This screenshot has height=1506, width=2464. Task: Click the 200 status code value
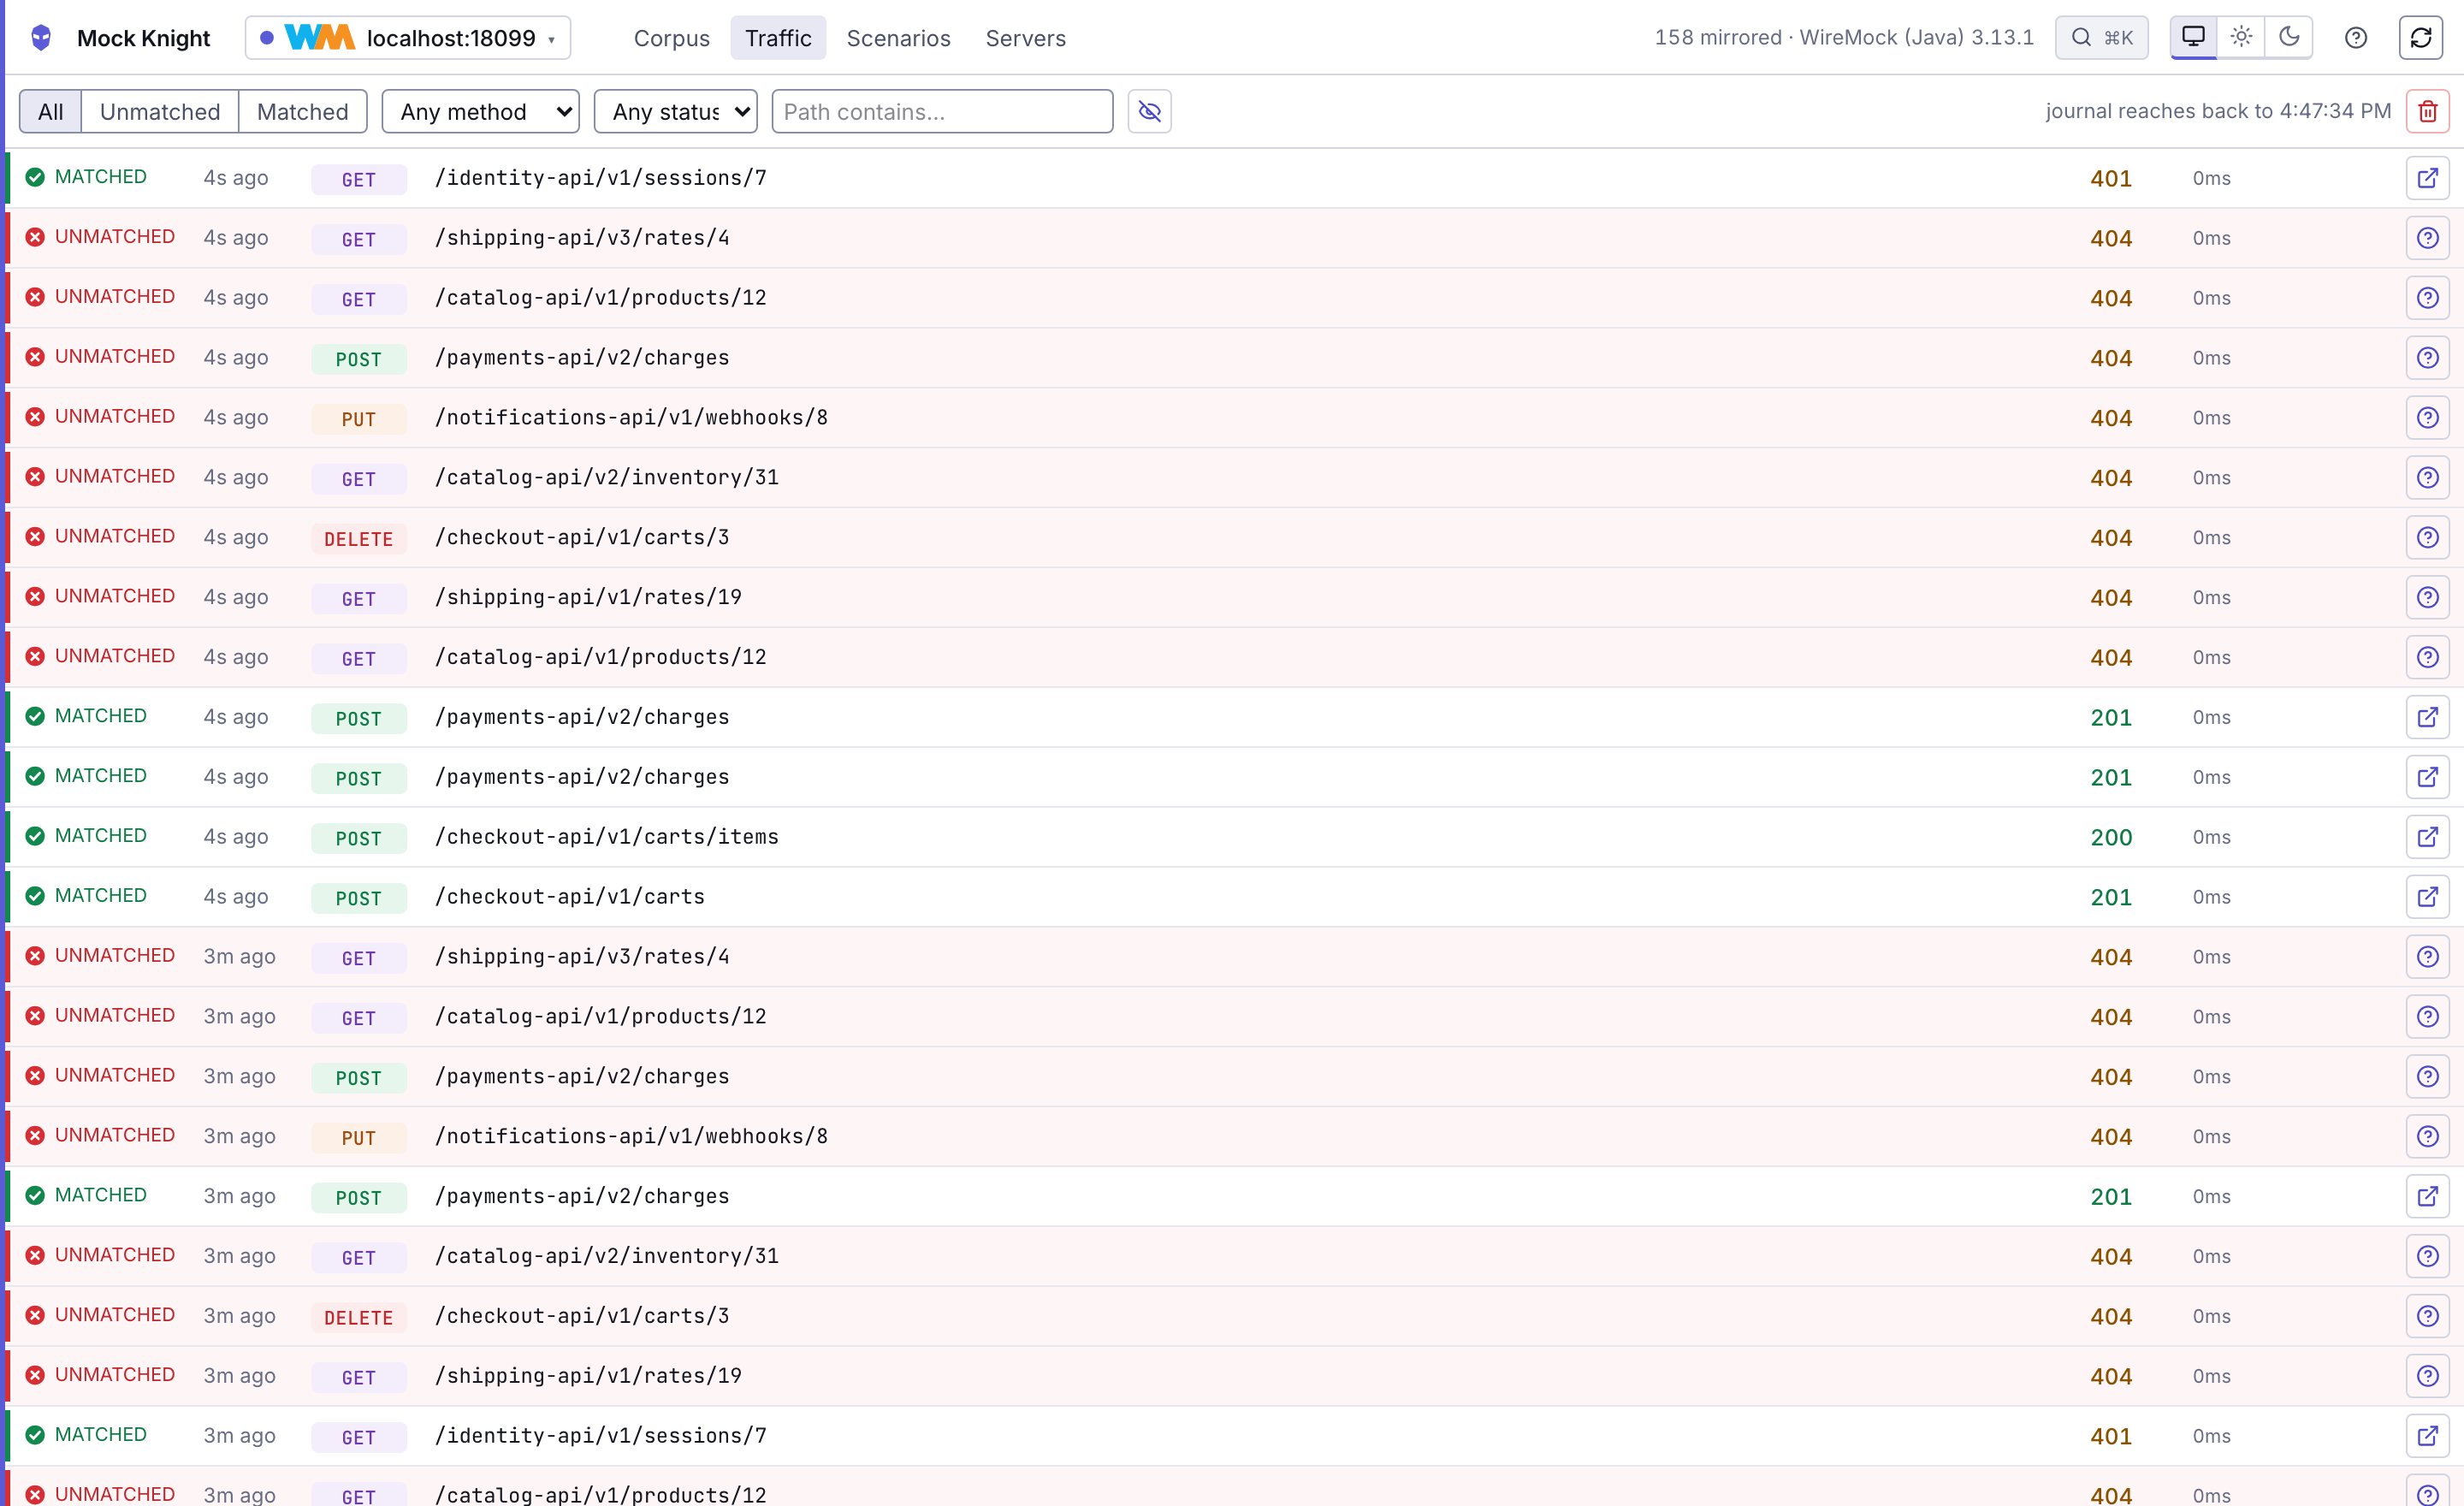(2111, 837)
